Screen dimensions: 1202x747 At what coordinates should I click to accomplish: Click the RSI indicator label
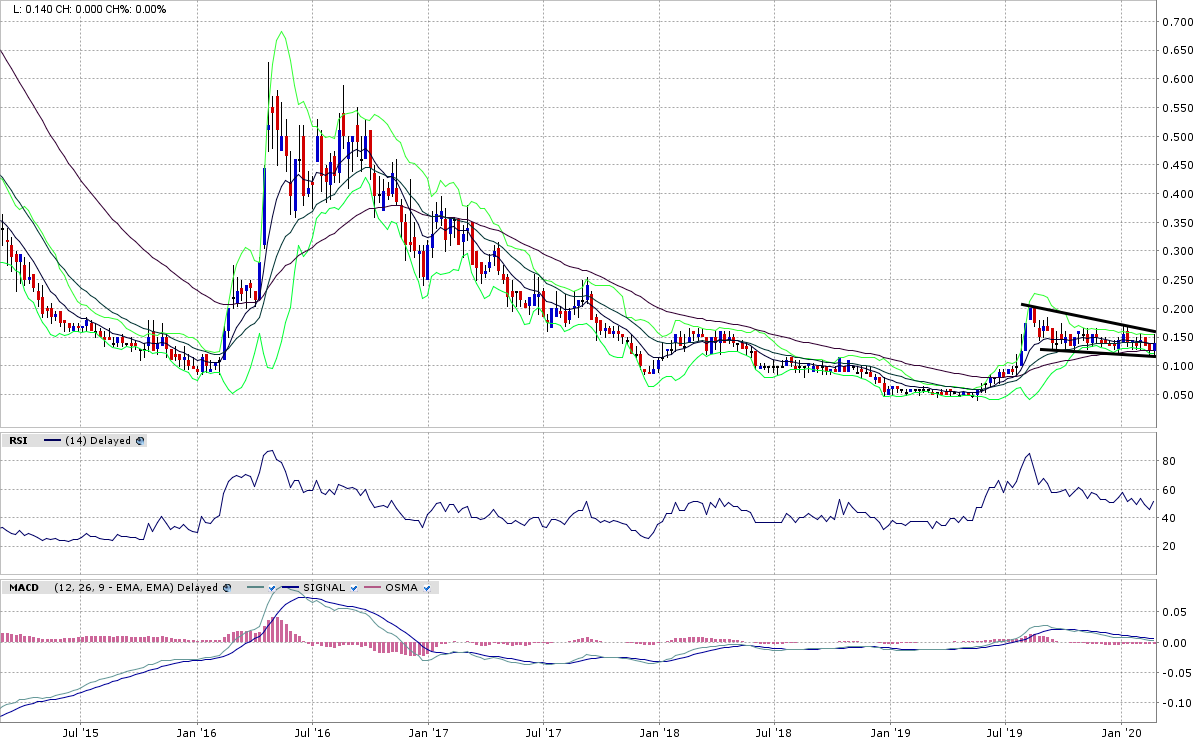coord(17,440)
